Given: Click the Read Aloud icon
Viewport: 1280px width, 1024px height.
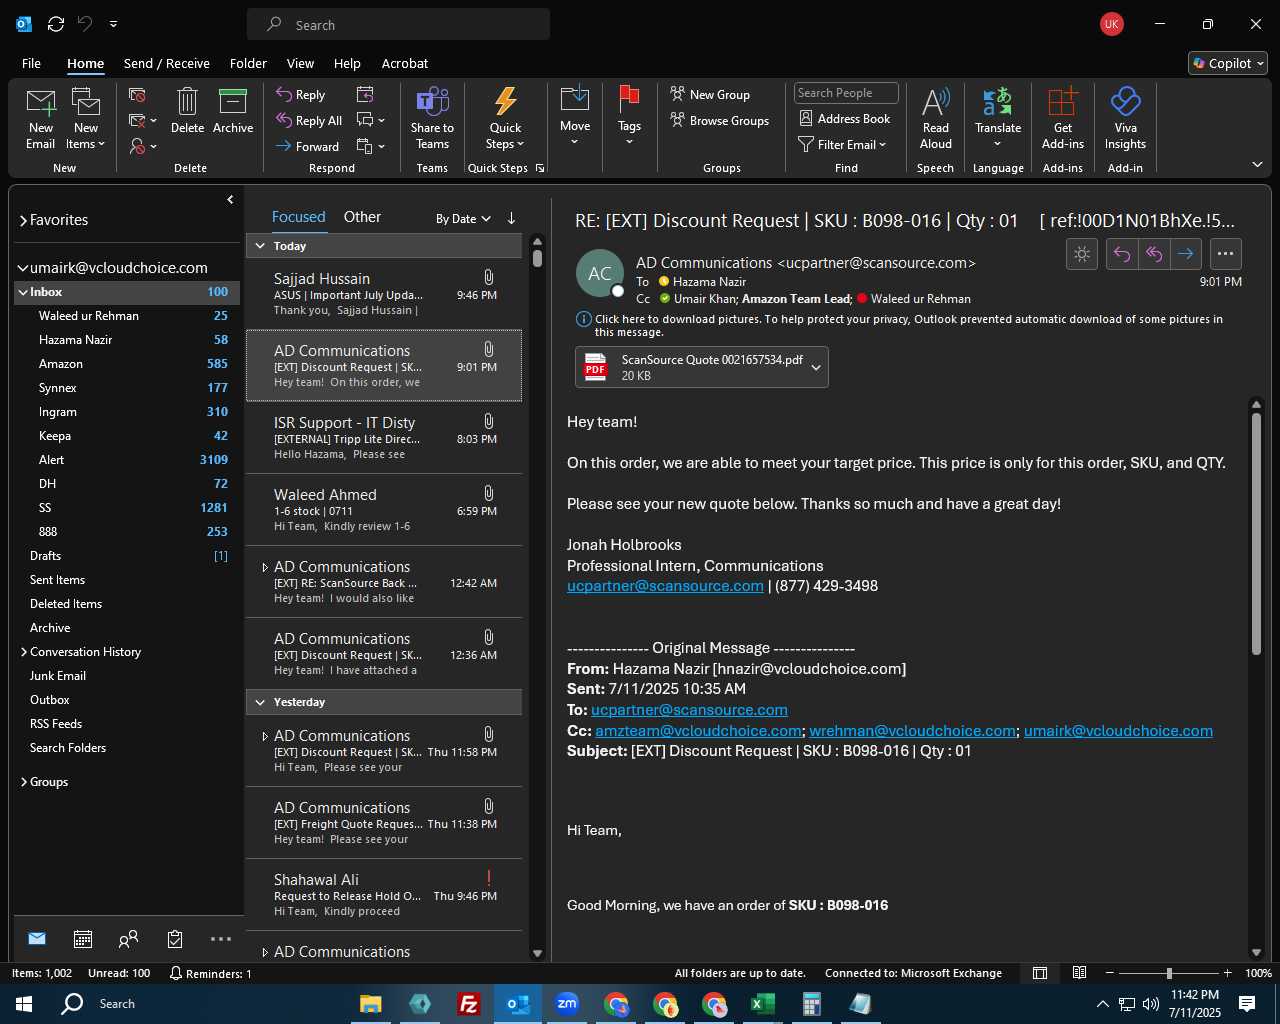Looking at the screenshot, I should (x=936, y=102).
